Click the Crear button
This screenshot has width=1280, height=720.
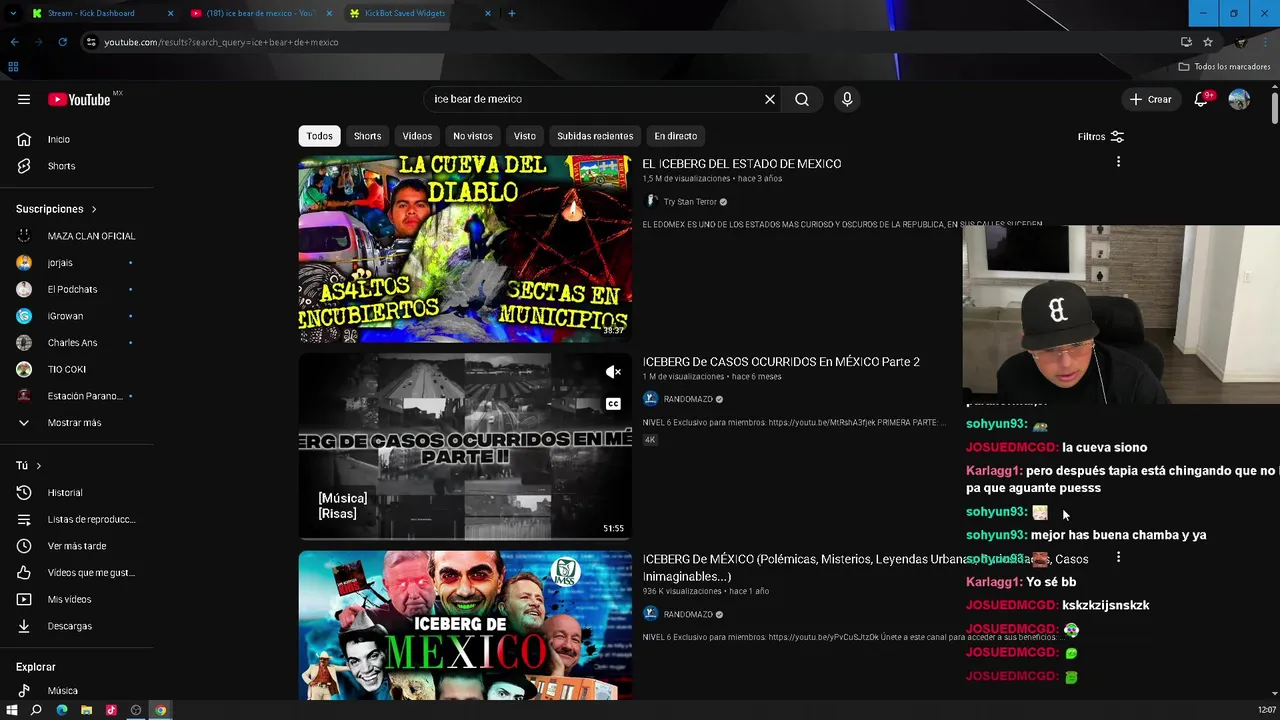(1150, 99)
